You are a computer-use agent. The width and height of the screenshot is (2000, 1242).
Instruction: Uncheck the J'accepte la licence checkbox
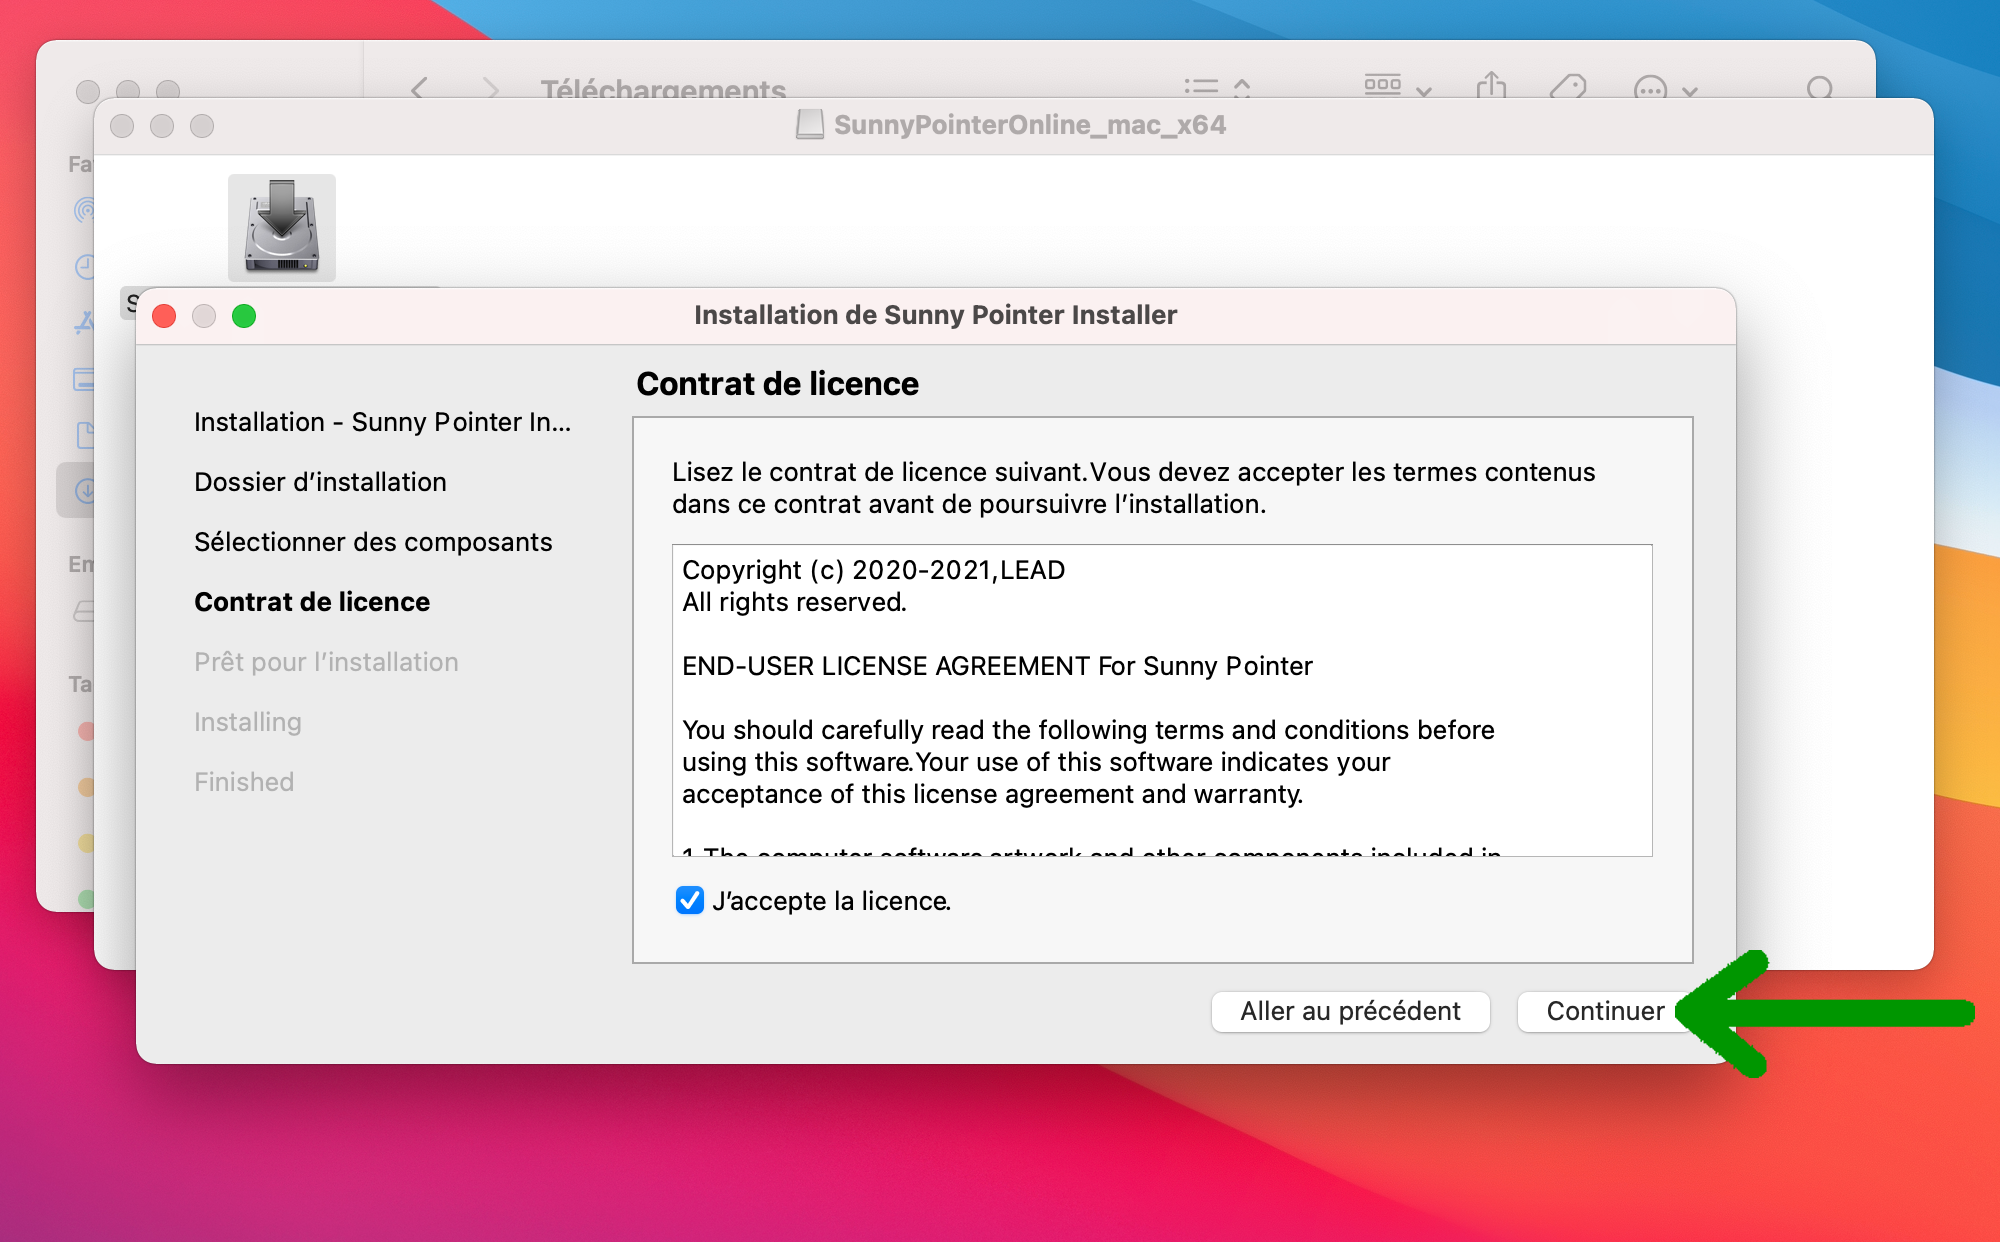[x=690, y=900]
